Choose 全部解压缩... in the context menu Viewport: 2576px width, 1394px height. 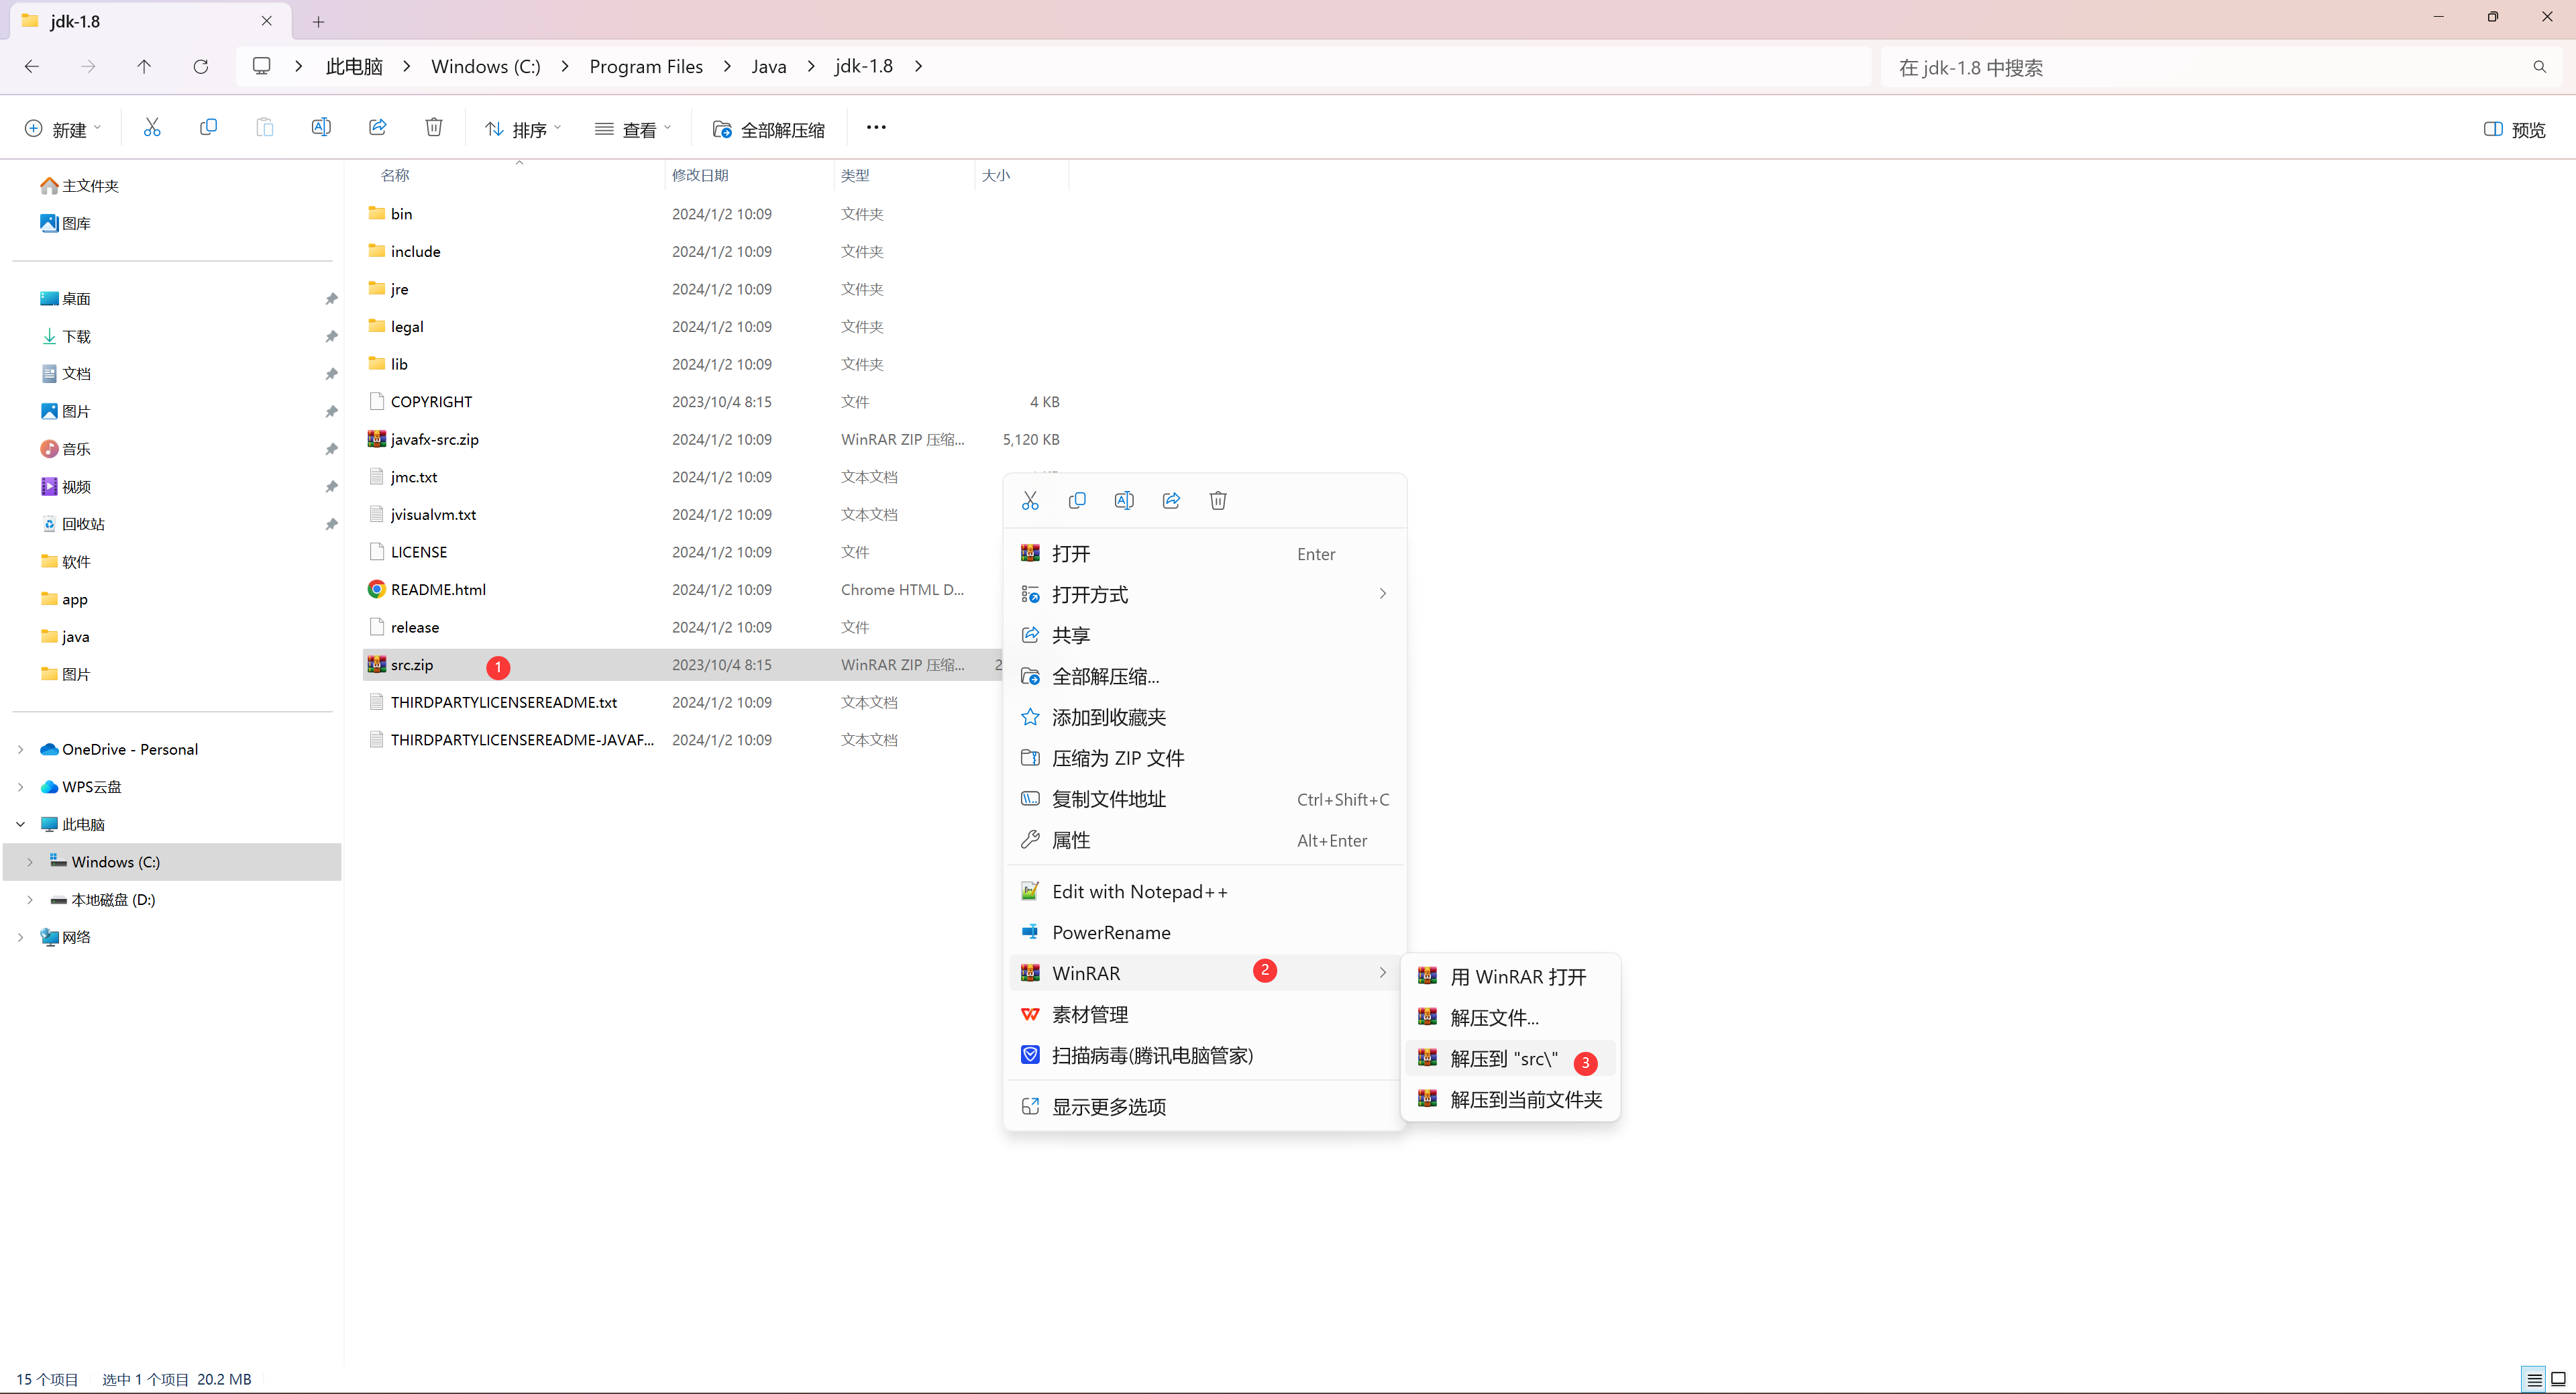coord(1204,676)
